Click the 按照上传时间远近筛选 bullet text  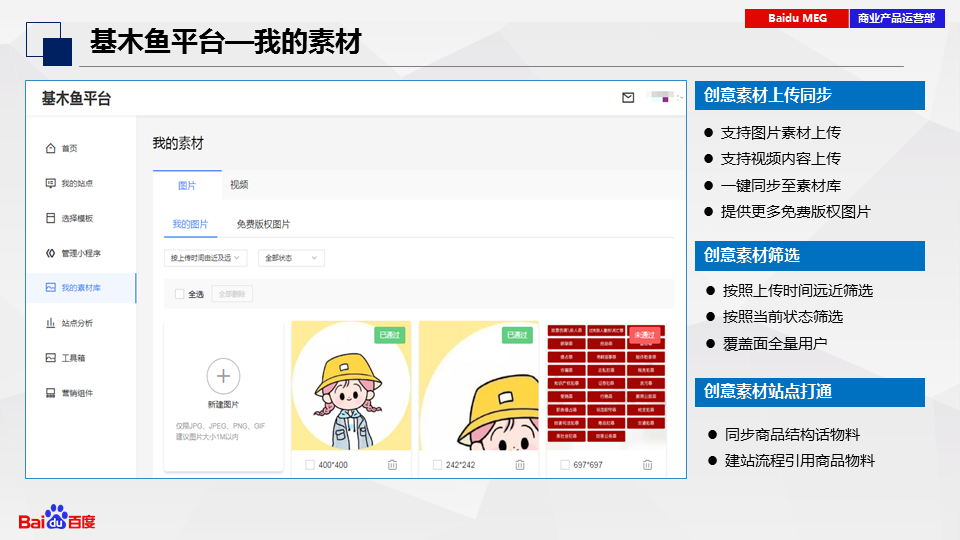point(798,290)
